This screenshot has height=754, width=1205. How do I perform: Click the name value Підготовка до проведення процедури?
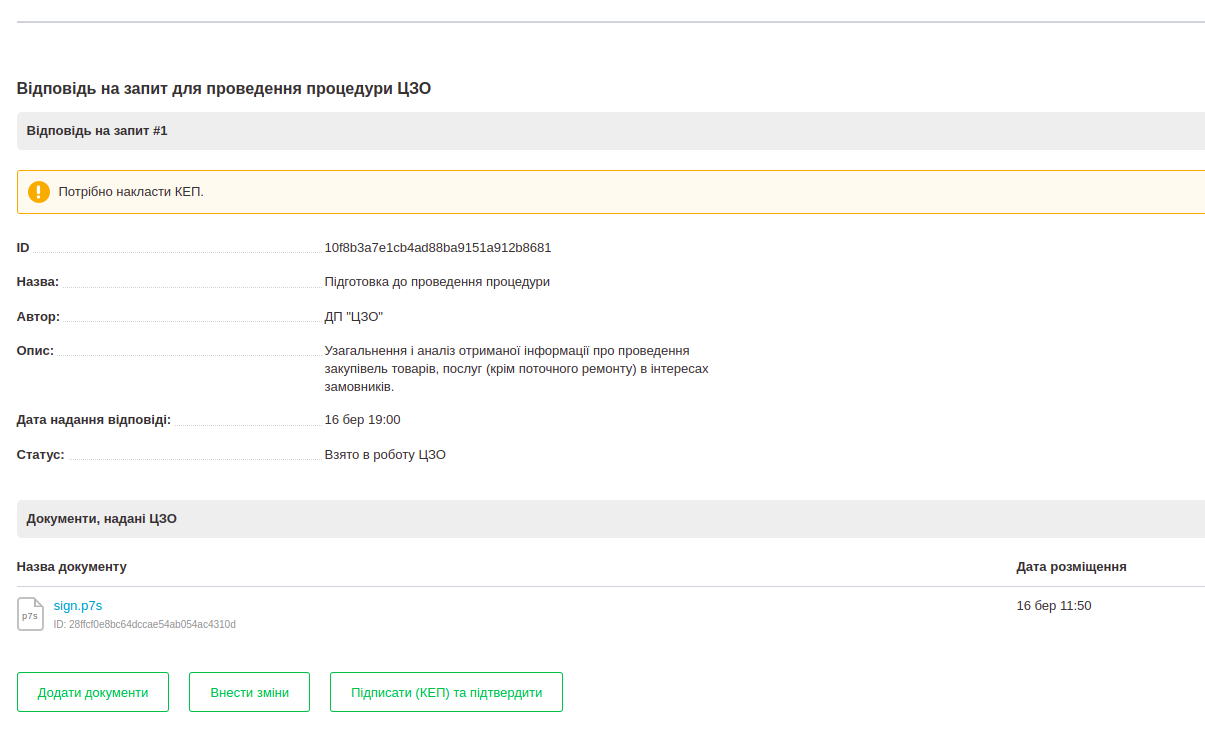pos(437,282)
